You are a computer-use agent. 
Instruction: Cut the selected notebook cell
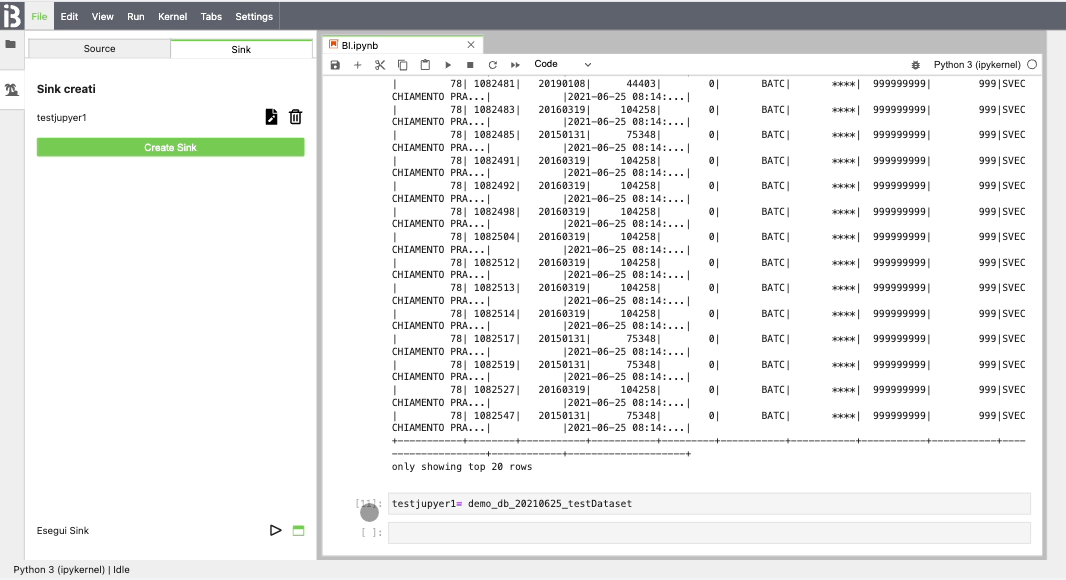(378, 64)
